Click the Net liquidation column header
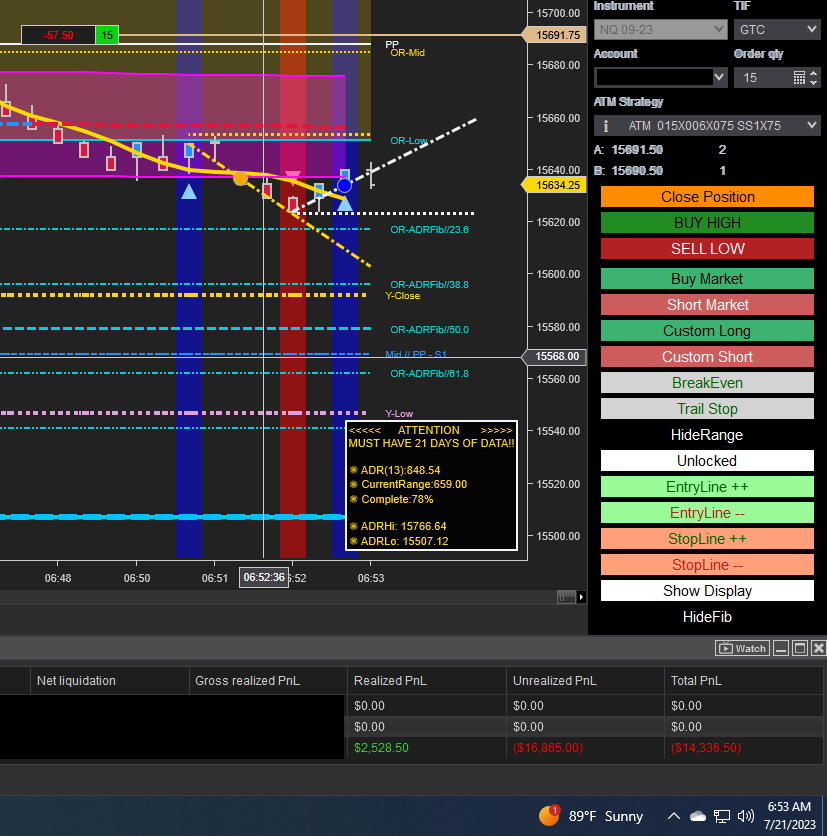The image size is (827, 836). pyautogui.click(x=109, y=681)
